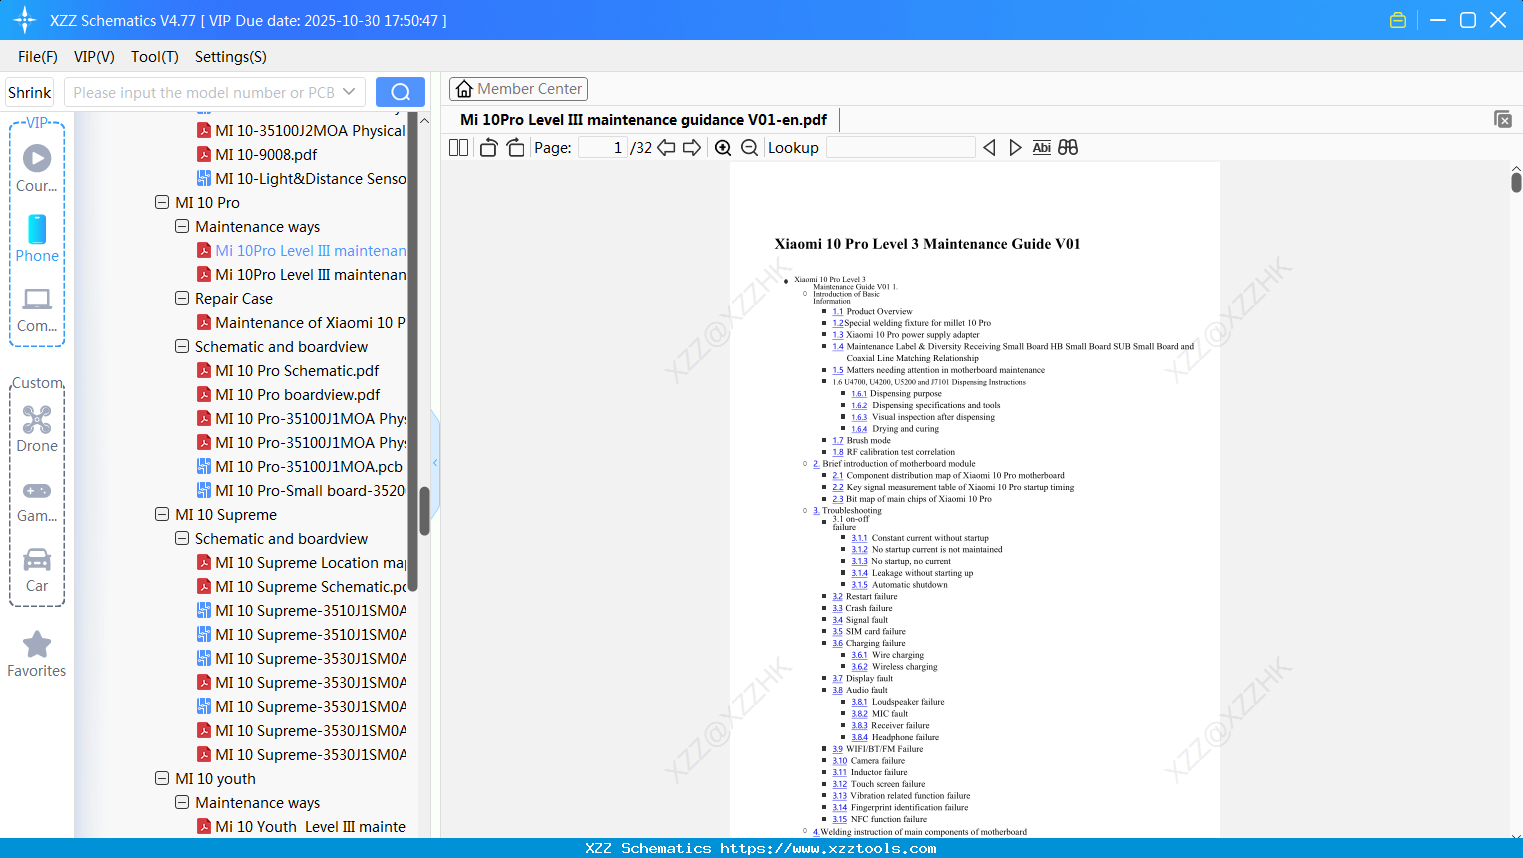Click the PDF icon beside MI 10 Pro boardview.pdf

click(x=204, y=395)
